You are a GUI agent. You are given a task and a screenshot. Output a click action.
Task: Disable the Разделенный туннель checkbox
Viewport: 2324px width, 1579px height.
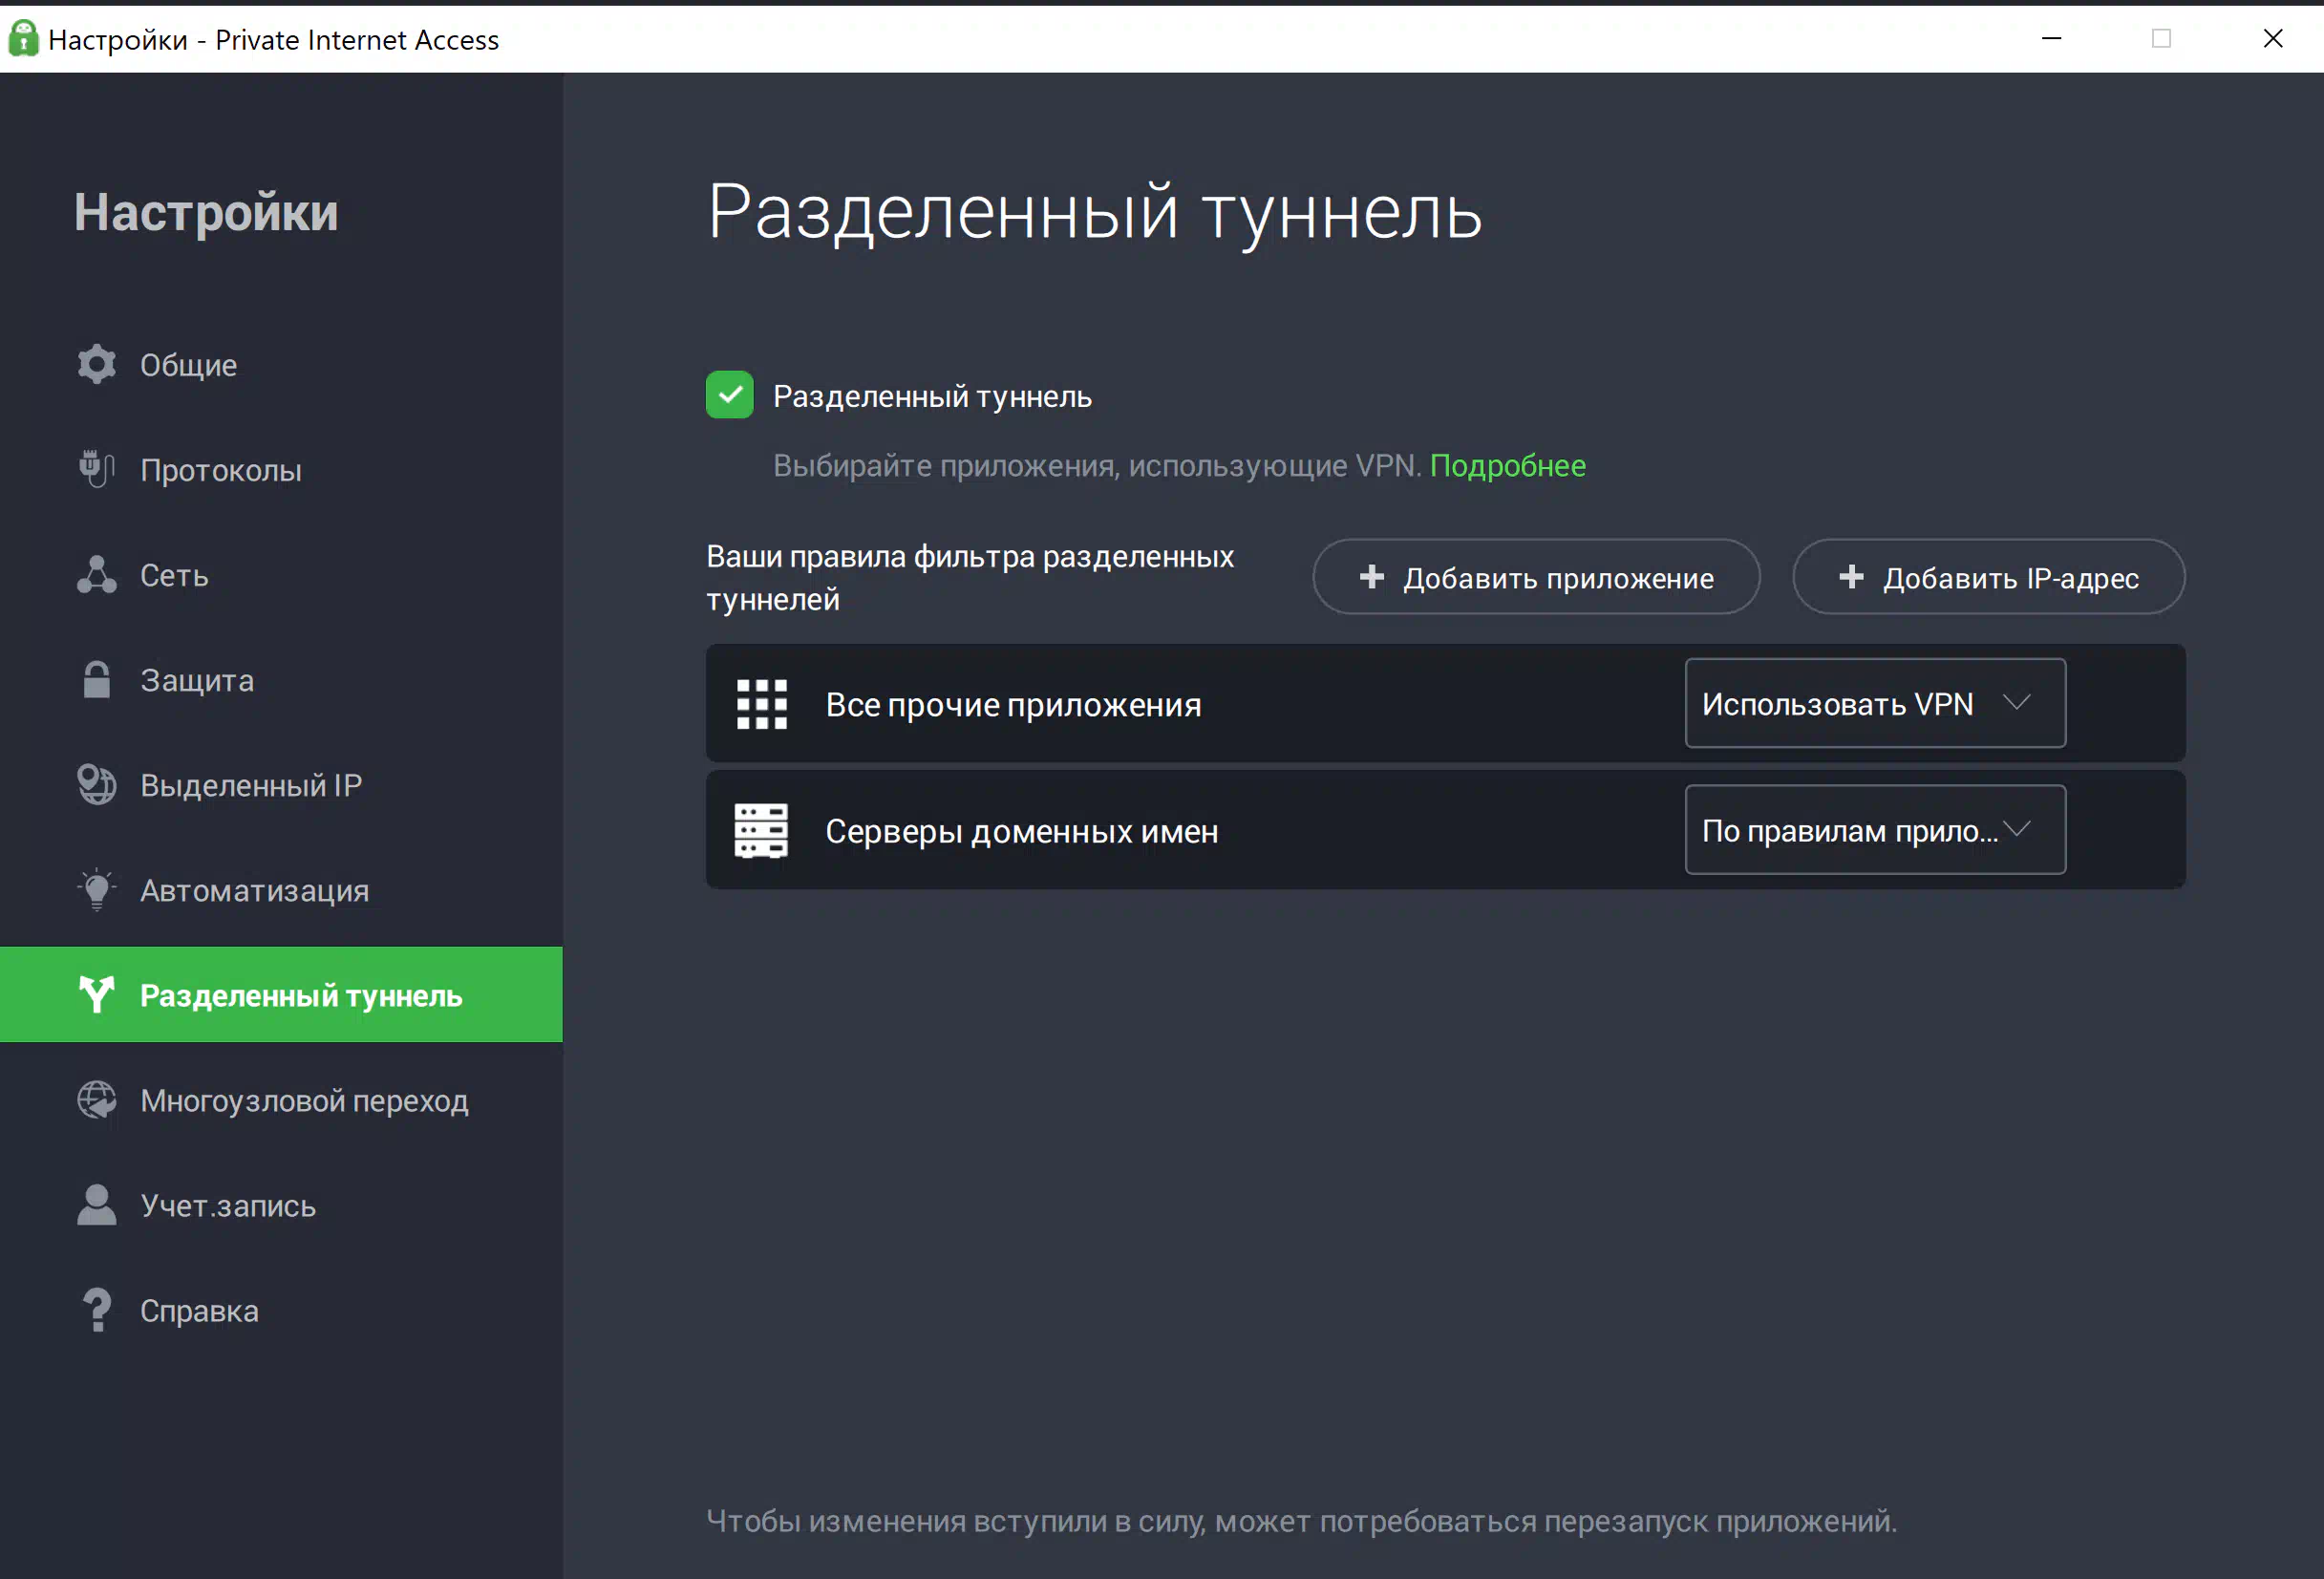[x=730, y=395]
